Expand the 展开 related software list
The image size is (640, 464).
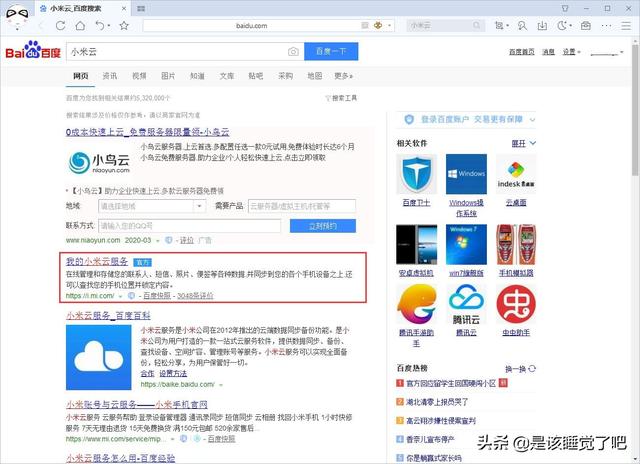click(524, 143)
